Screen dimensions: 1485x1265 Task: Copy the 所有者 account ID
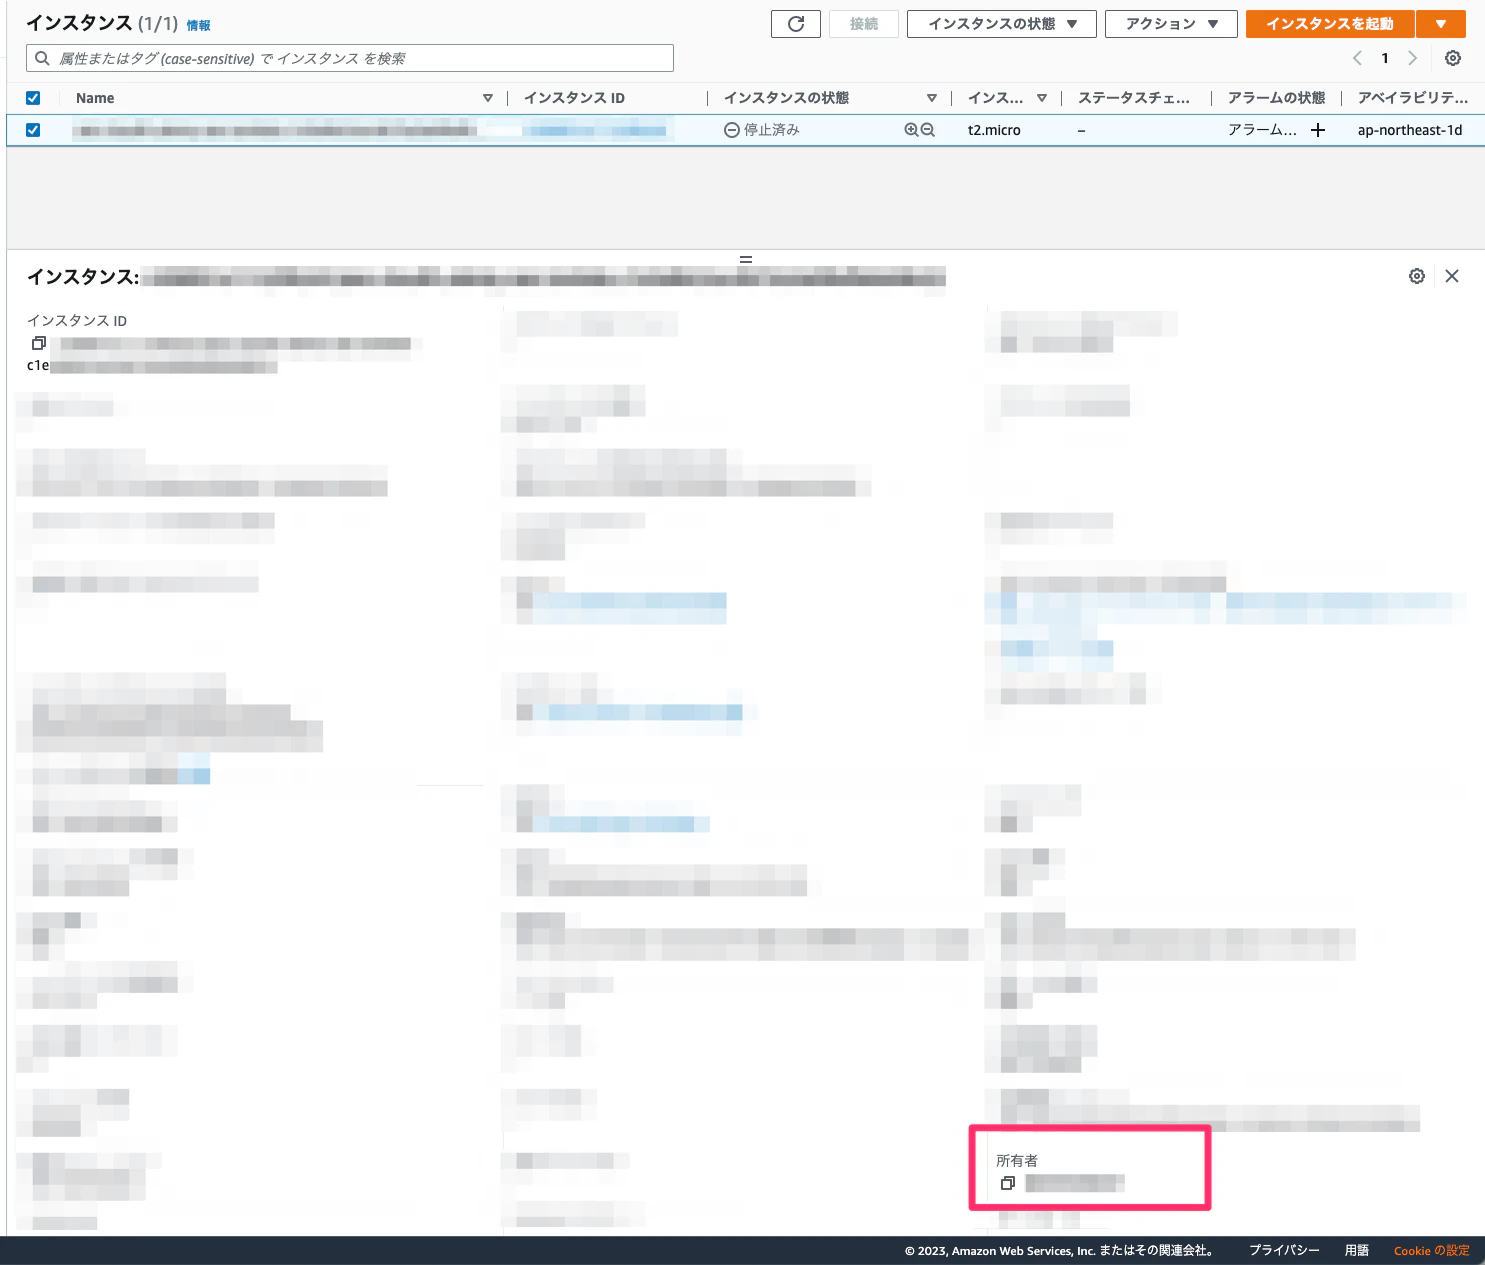pos(1007,1183)
